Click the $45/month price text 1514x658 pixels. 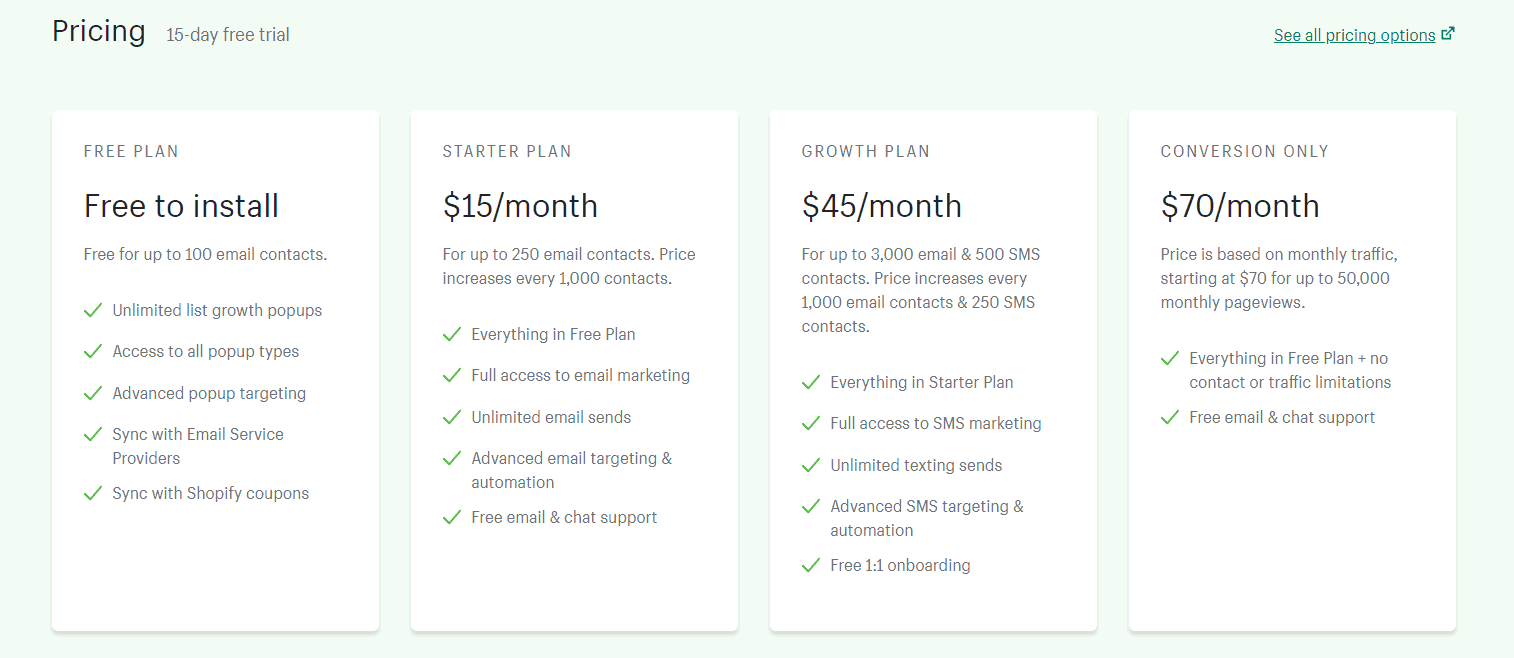[881, 205]
